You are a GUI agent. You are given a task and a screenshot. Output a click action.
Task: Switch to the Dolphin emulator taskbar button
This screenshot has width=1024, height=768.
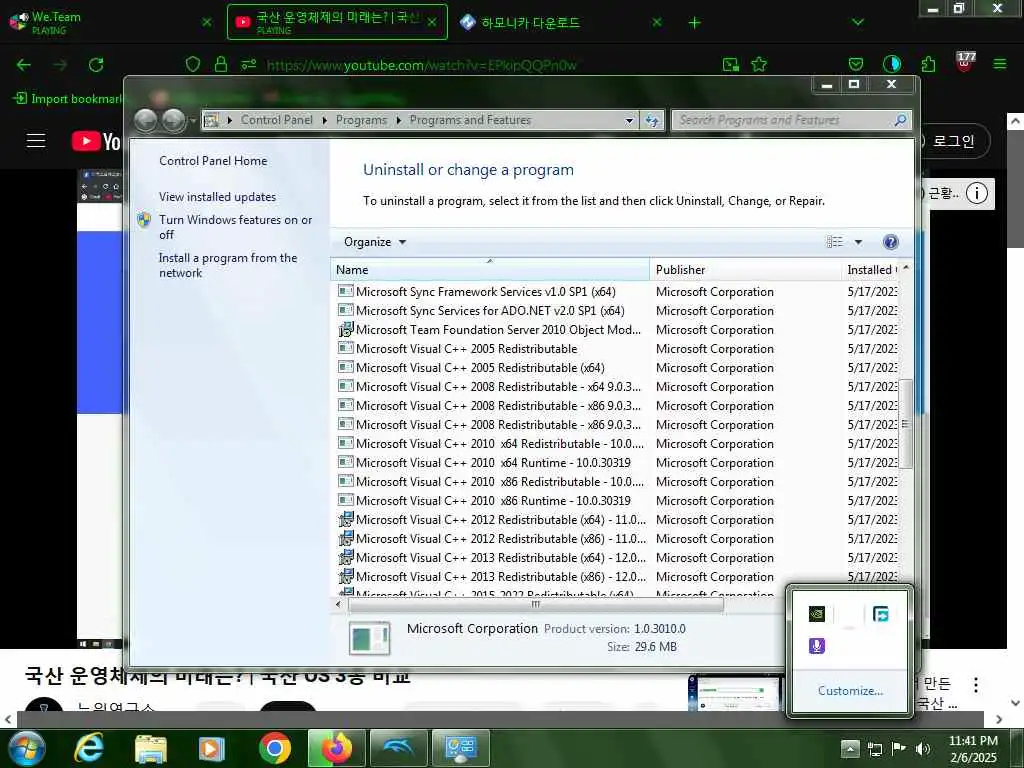[398, 749]
